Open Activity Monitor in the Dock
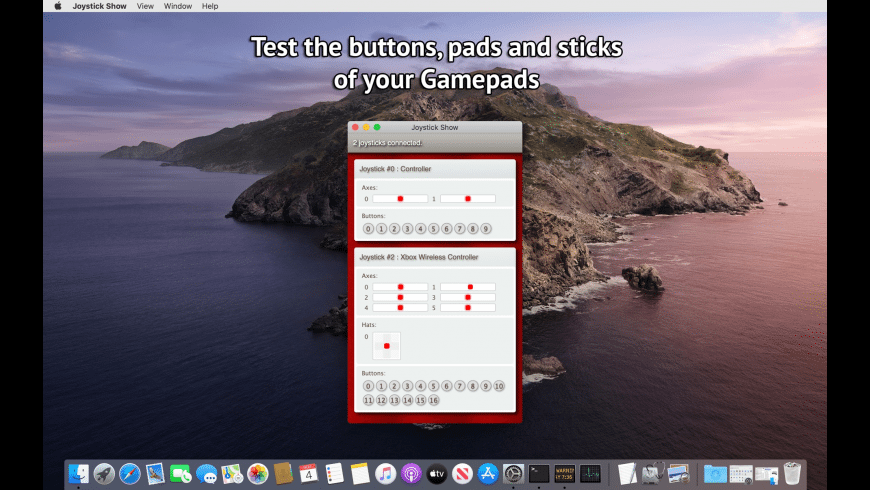 pos(590,474)
